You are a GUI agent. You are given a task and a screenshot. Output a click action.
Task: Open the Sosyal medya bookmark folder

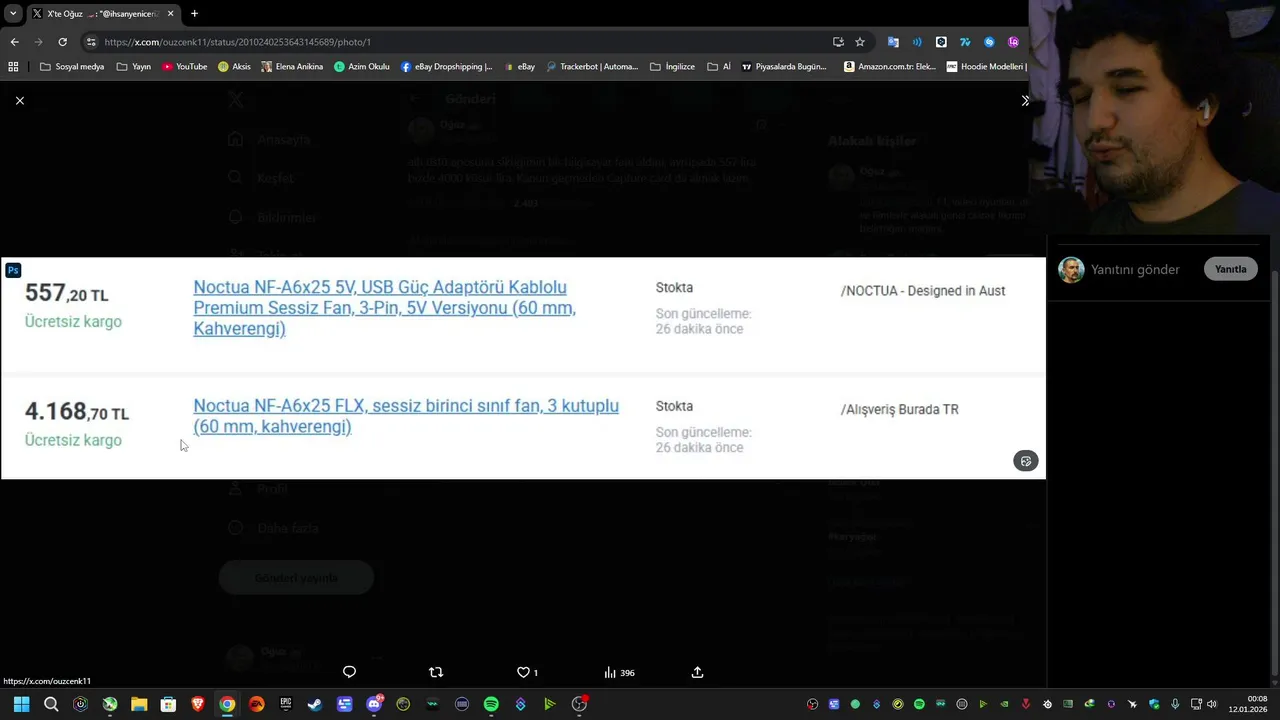tap(72, 66)
